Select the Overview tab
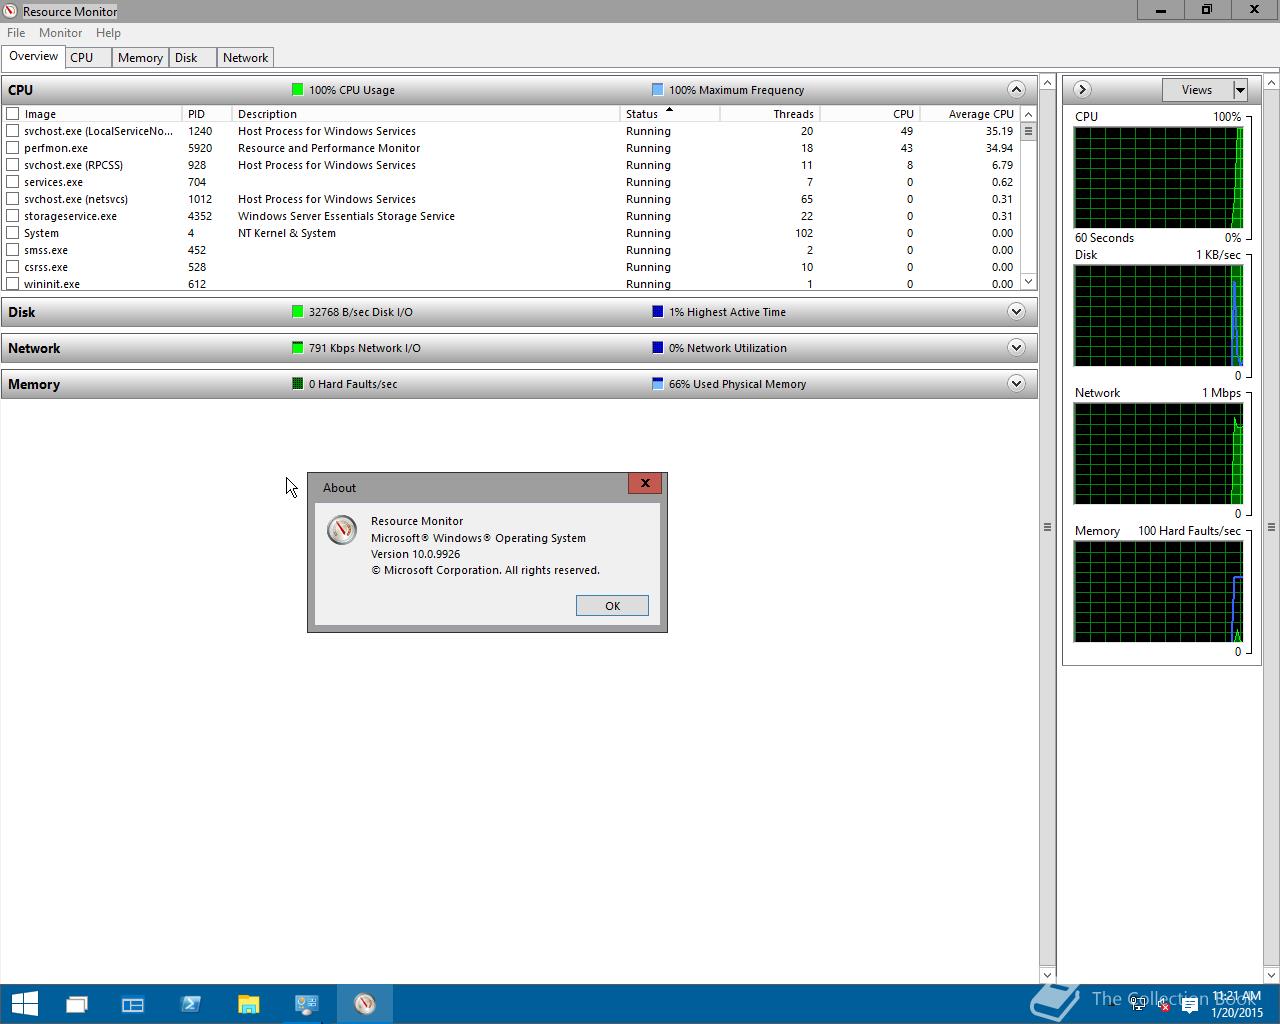1280x1024 pixels. [x=33, y=56]
